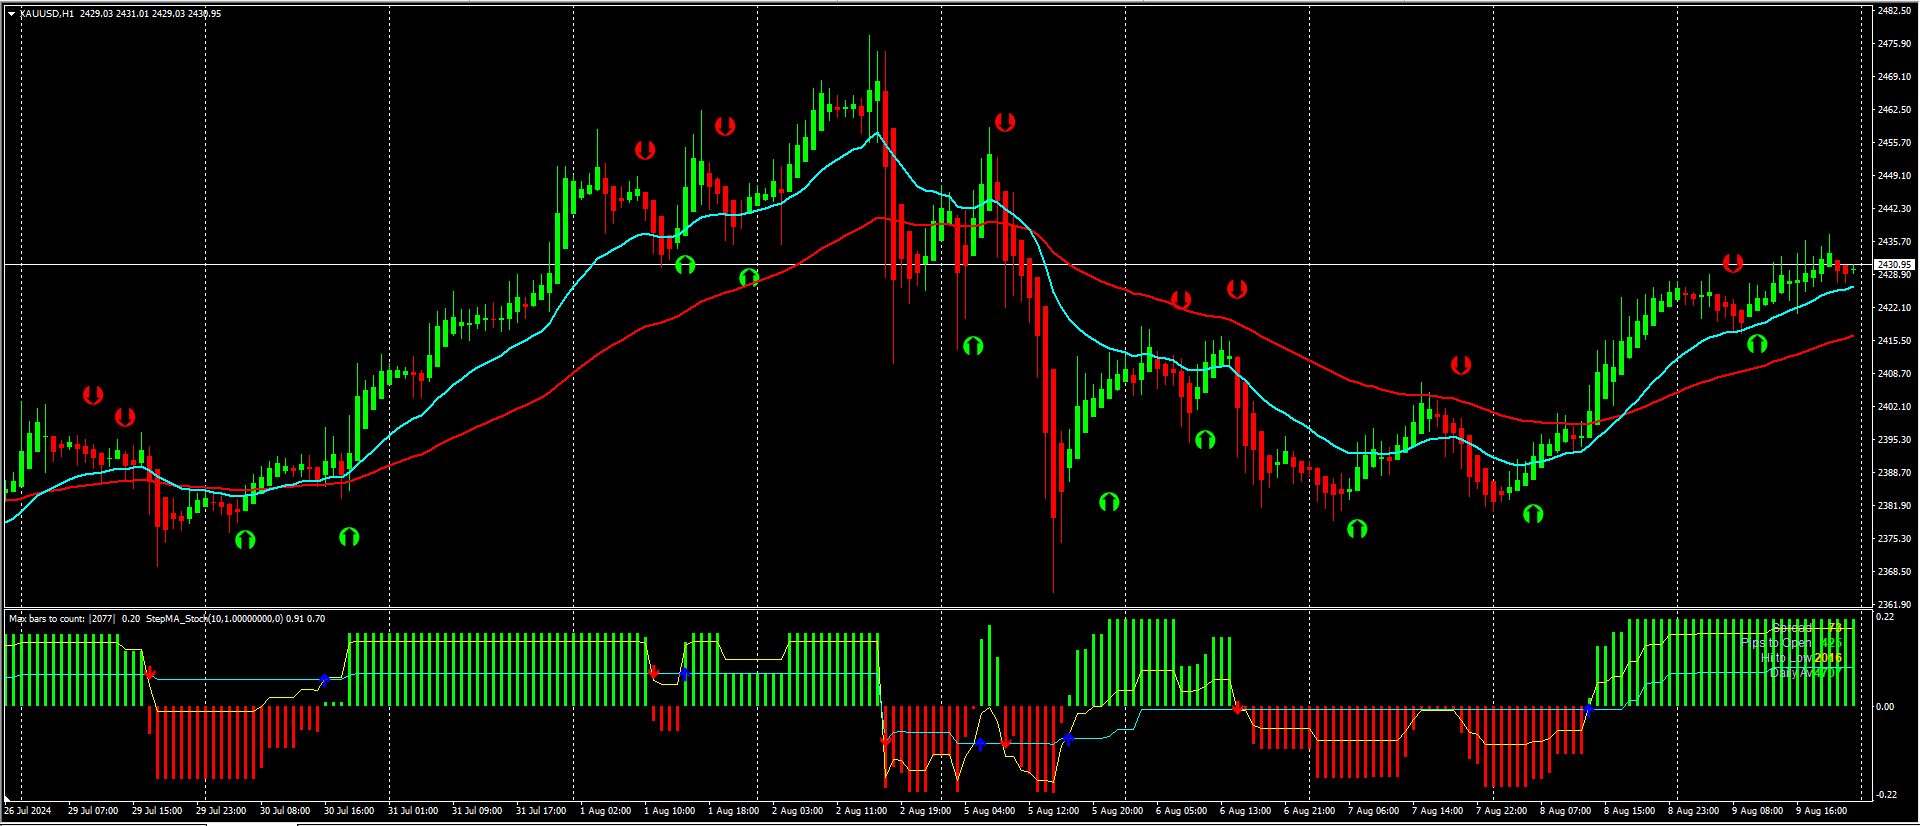This screenshot has width=1920, height=826.
Task: Click the red sell arrow above 1 Aug 10:00
Action: click(x=645, y=150)
